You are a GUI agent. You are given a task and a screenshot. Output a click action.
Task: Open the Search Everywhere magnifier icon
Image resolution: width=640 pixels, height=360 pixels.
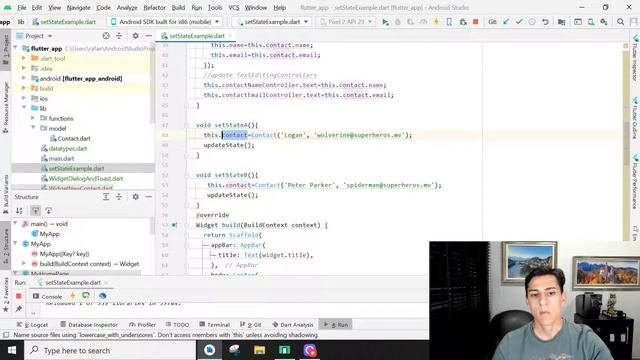click(x=620, y=22)
